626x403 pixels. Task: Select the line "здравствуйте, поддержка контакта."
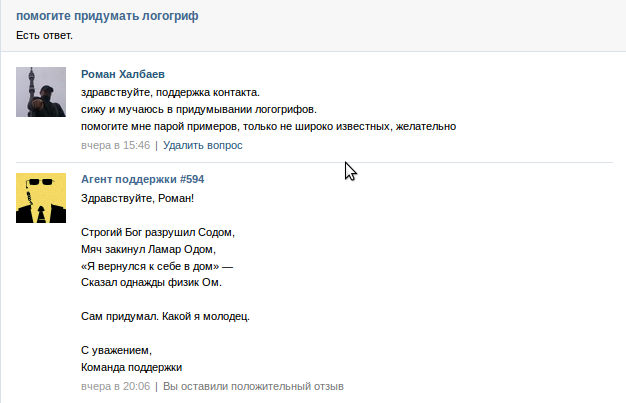pos(170,93)
